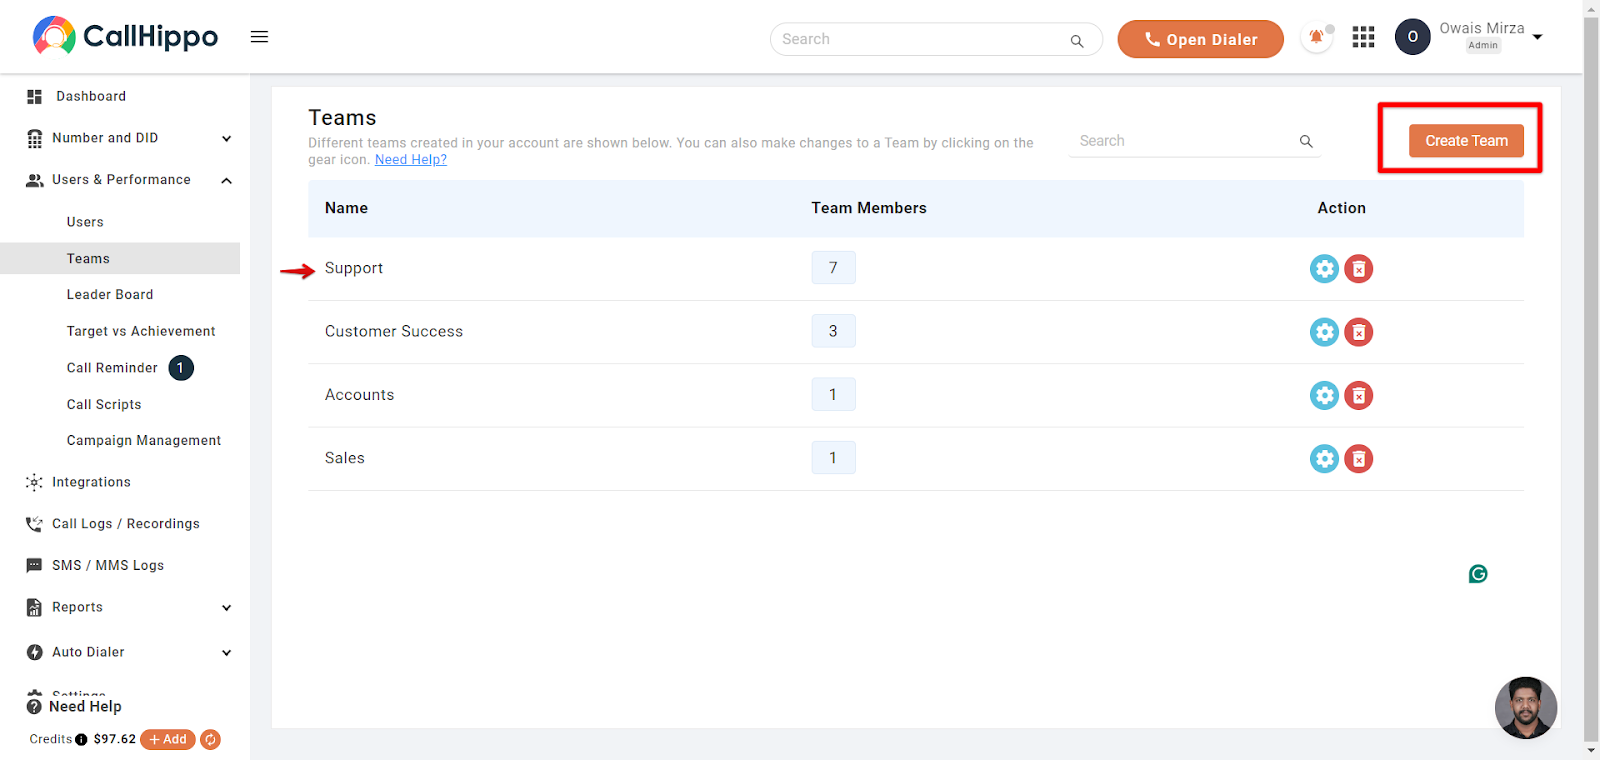This screenshot has height=760, width=1600.
Task: Click the Need Help question mark icon
Action: tap(34, 707)
